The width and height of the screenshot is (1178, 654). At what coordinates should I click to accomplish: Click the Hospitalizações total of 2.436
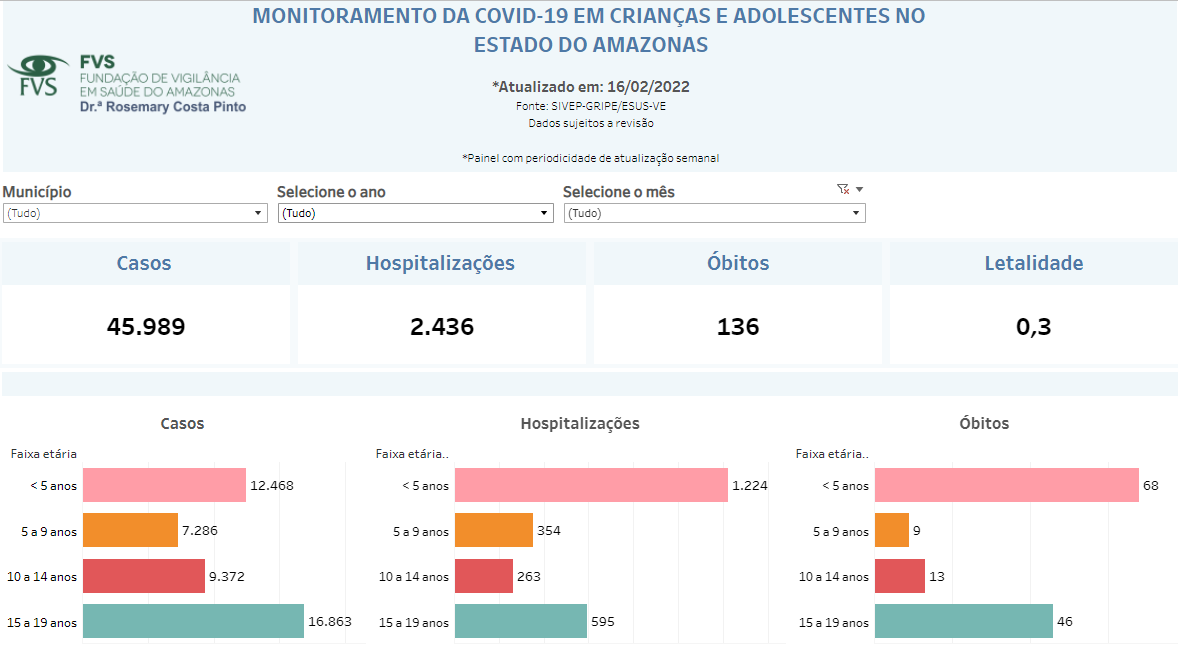coord(441,323)
